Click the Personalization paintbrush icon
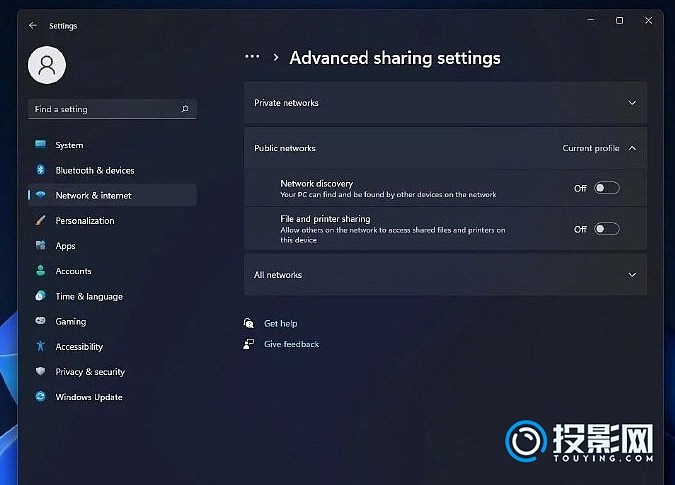The image size is (675, 485). pos(40,220)
